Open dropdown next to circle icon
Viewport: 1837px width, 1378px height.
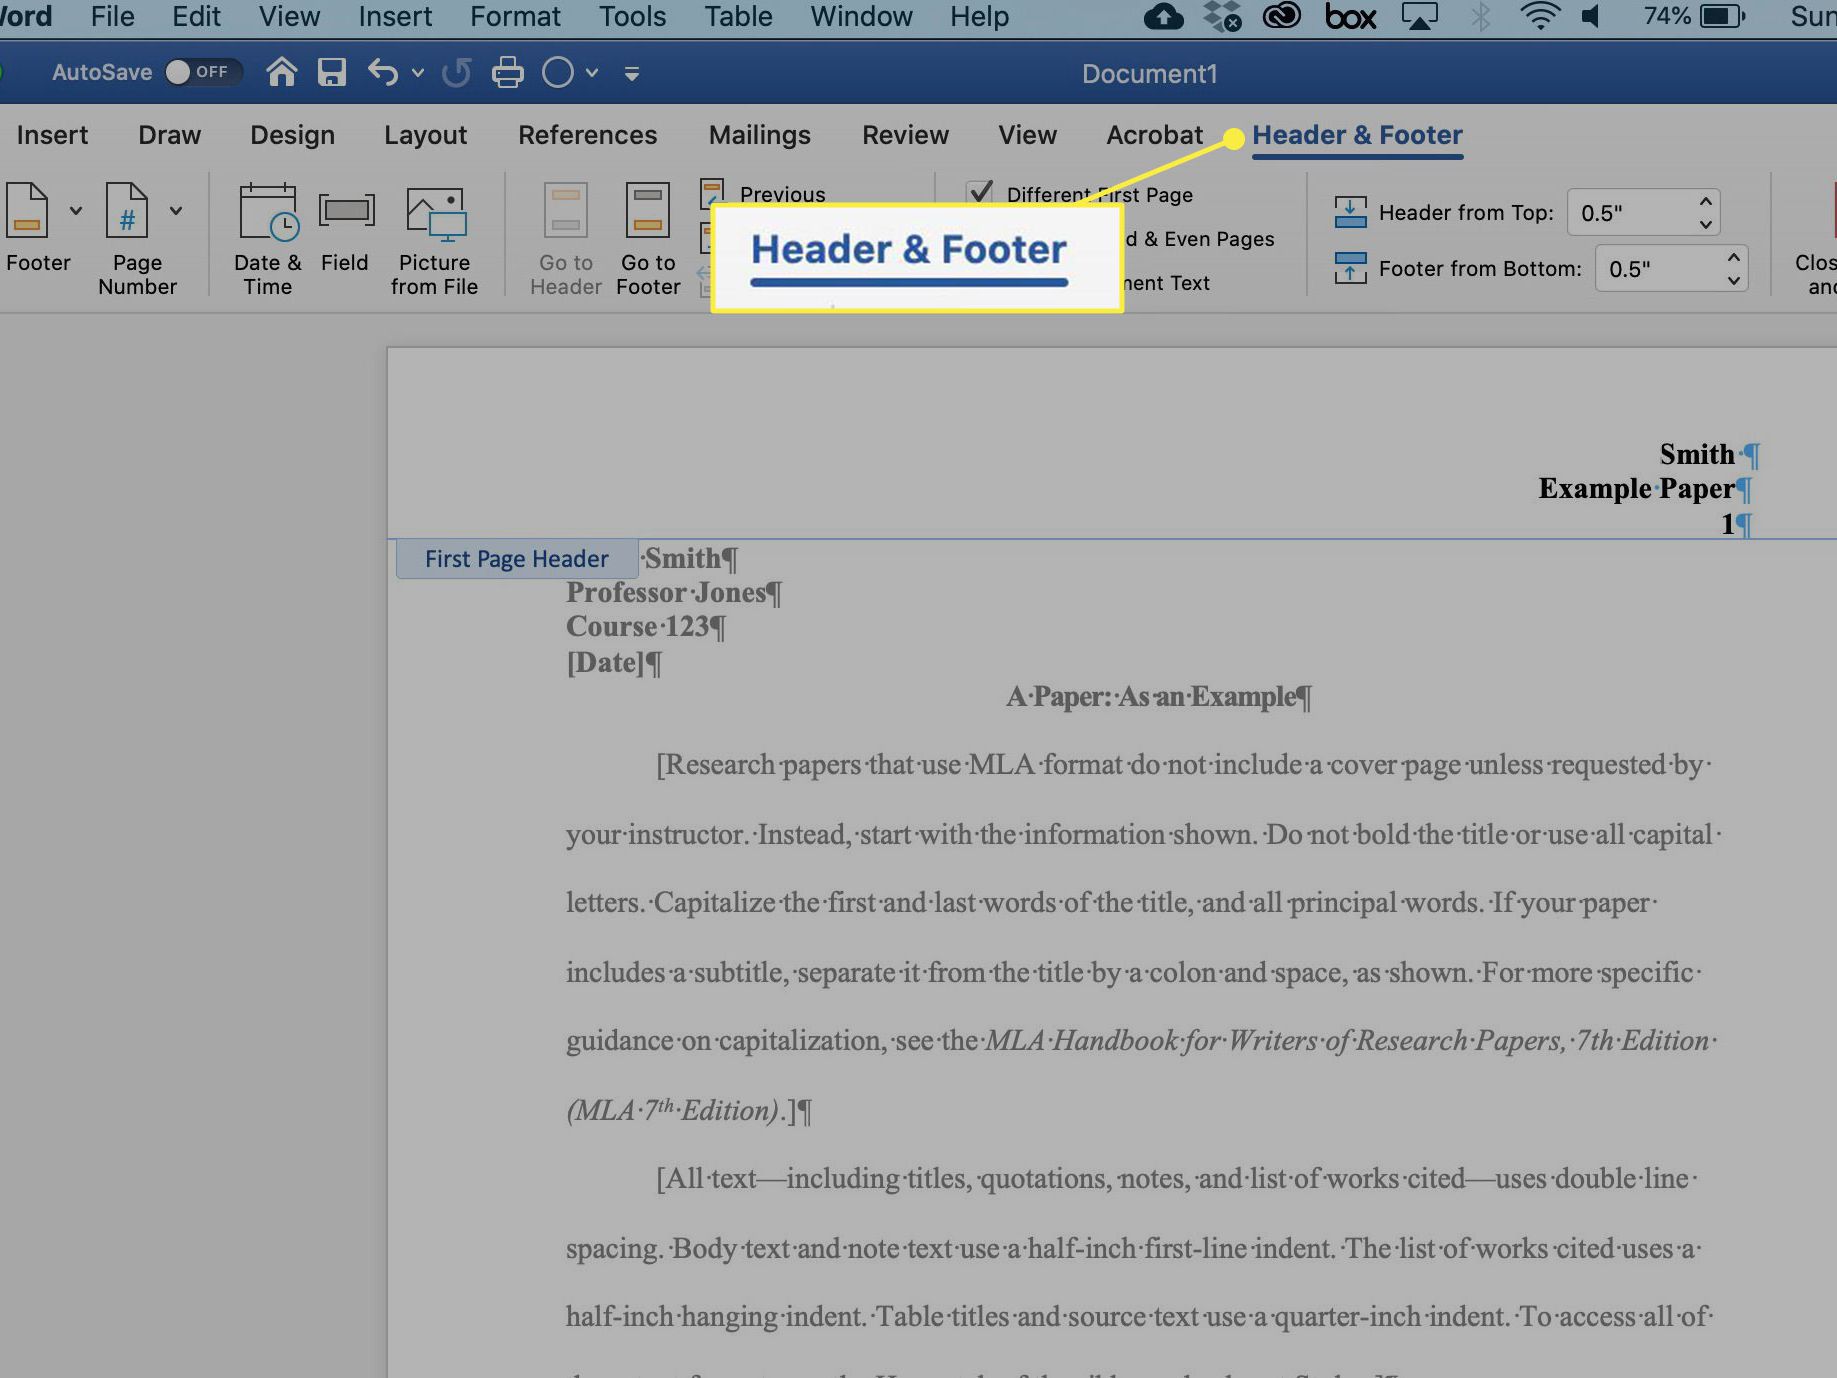pyautogui.click(x=592, y=73)
